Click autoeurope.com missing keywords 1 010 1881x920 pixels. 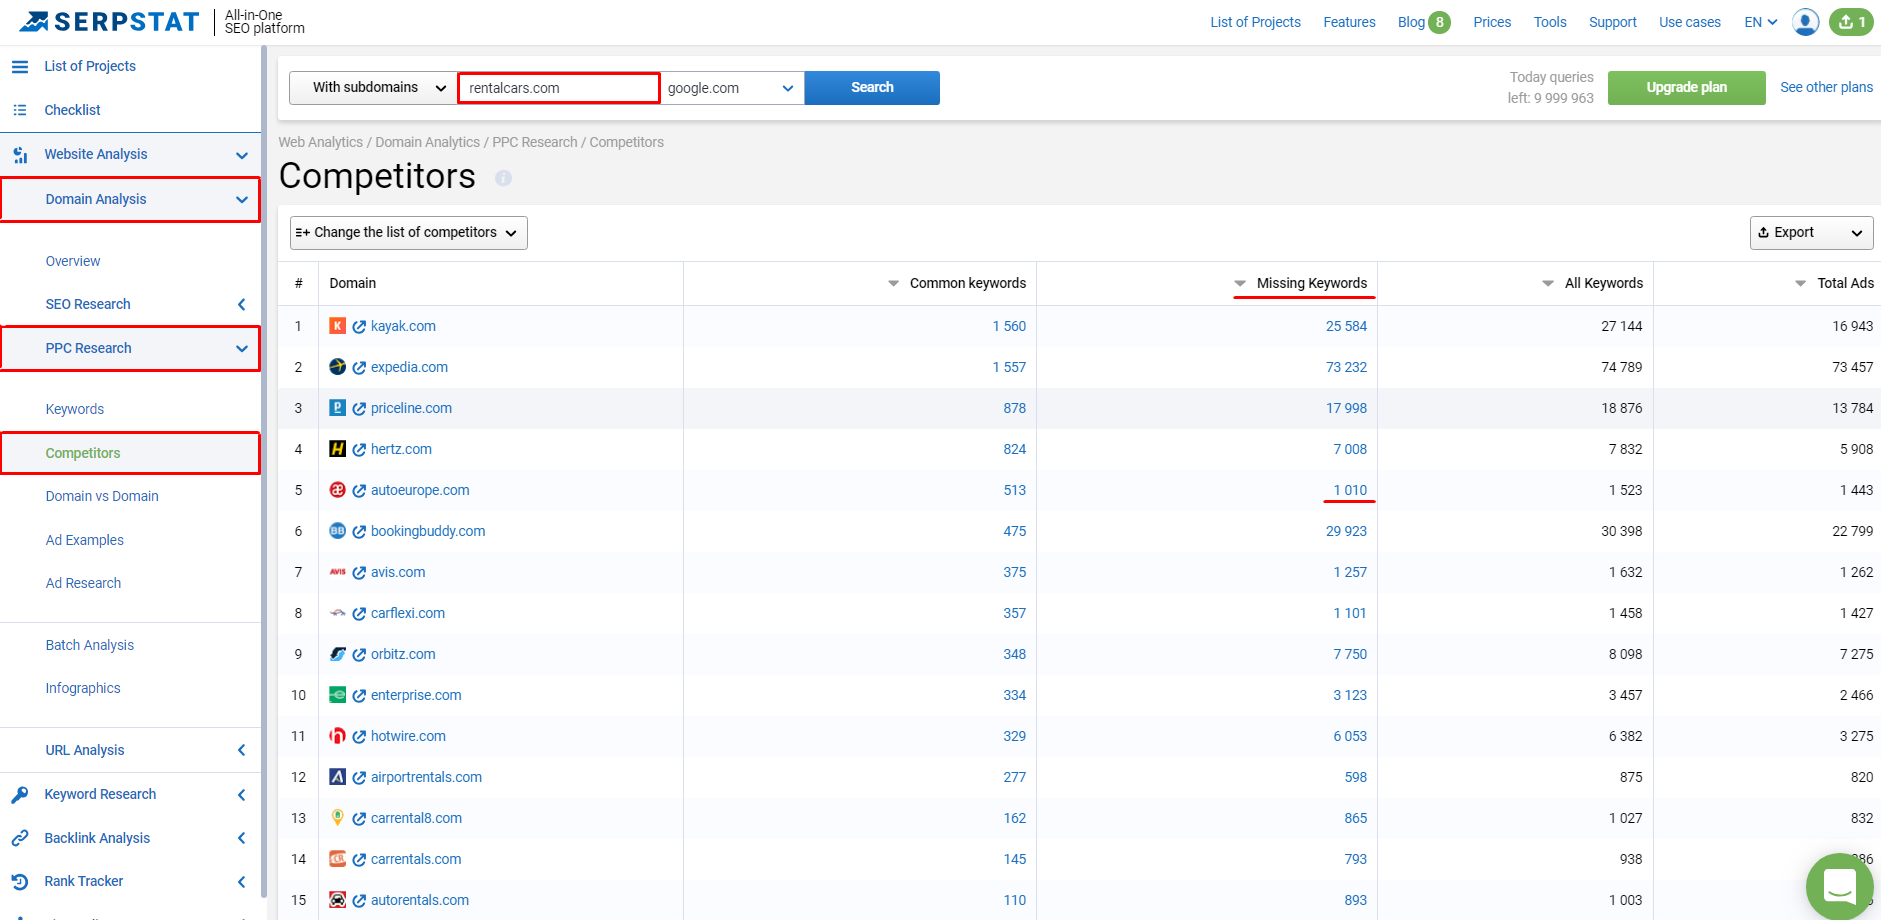[x=1350, y=490]
